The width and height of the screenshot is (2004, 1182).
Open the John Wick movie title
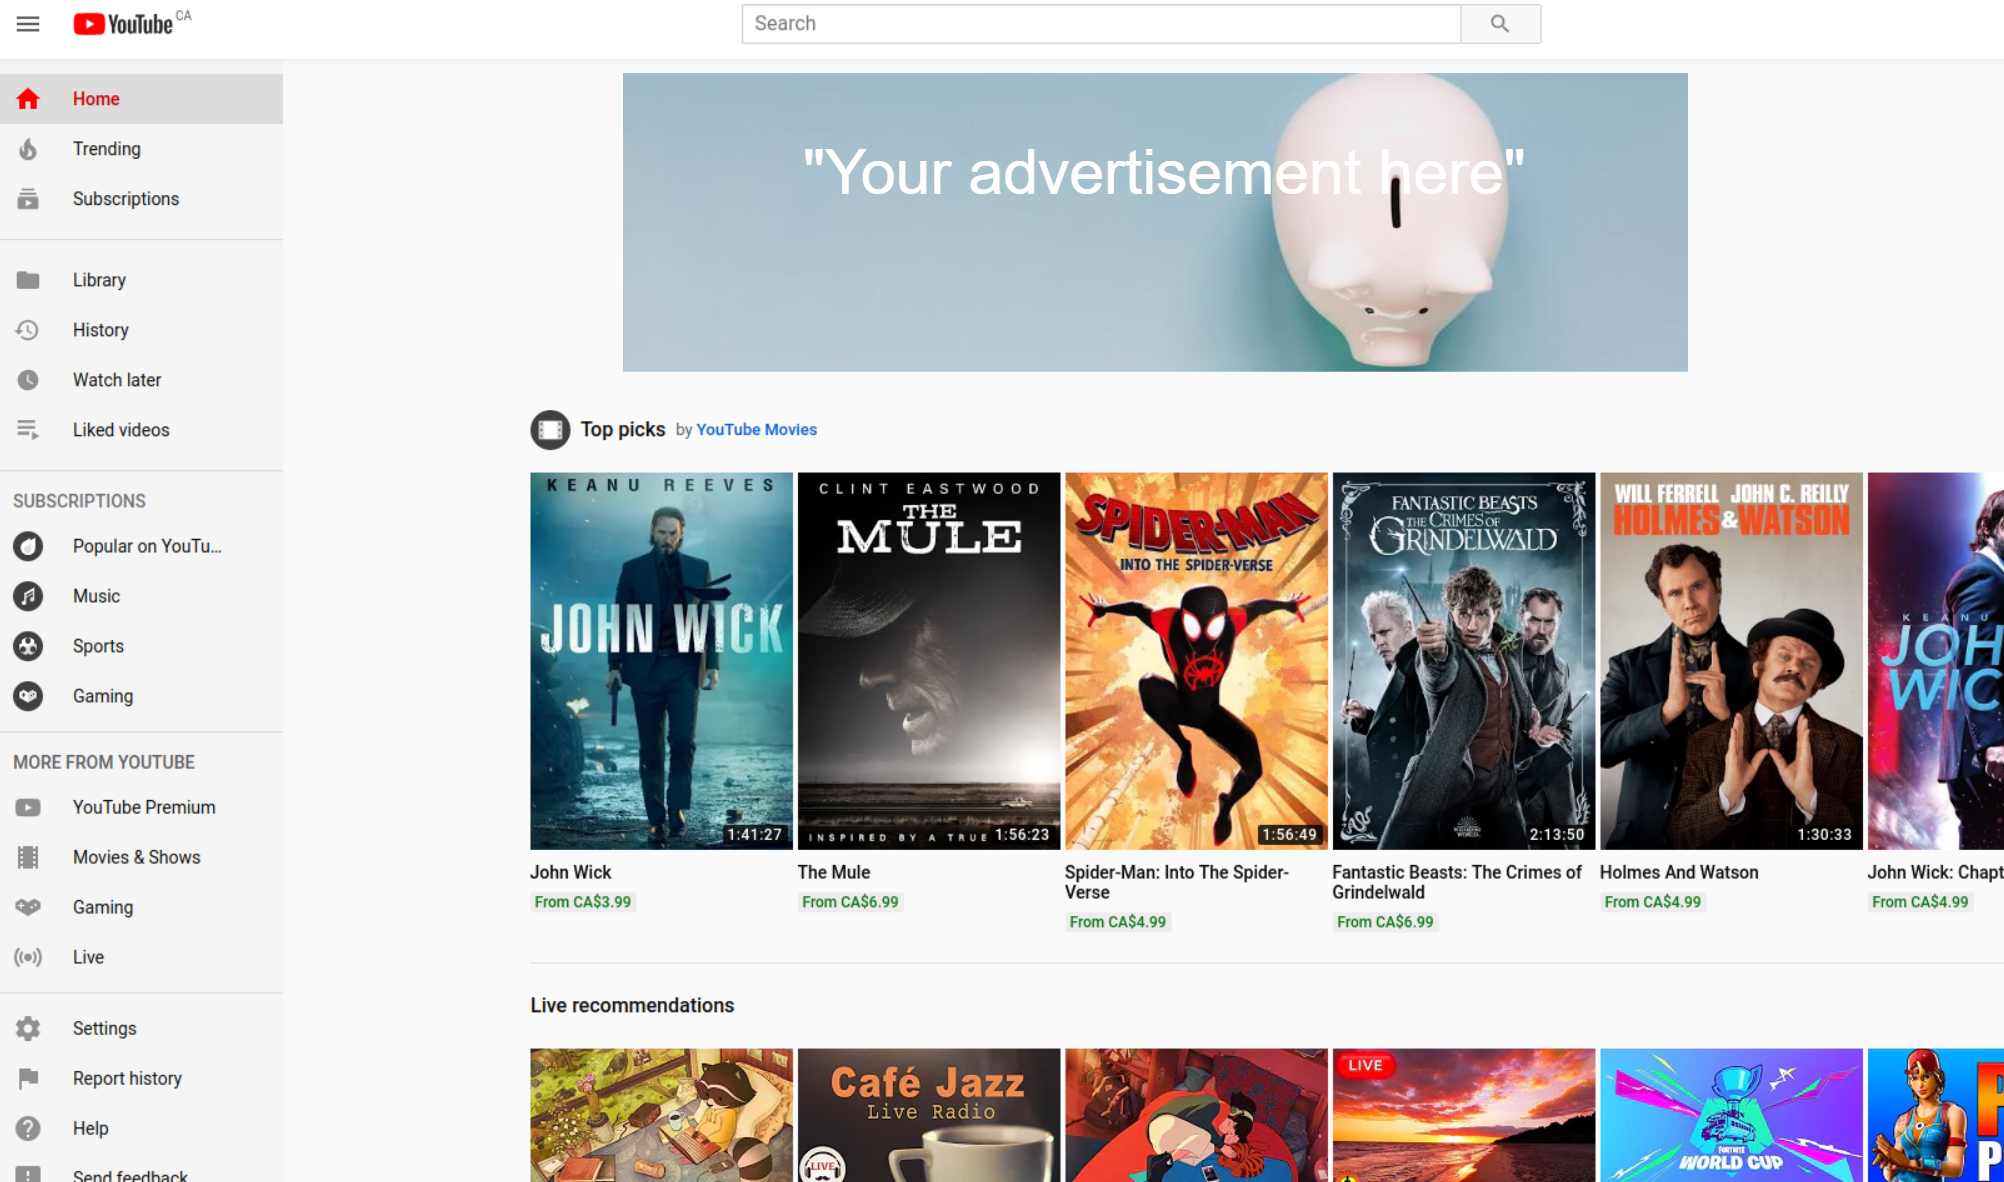pyautogui.click(x=570, y=872)
